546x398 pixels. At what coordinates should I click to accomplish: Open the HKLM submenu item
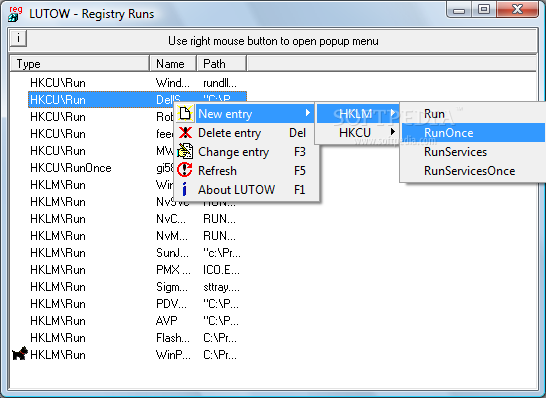pyautogui.click(x=358, y=114)
